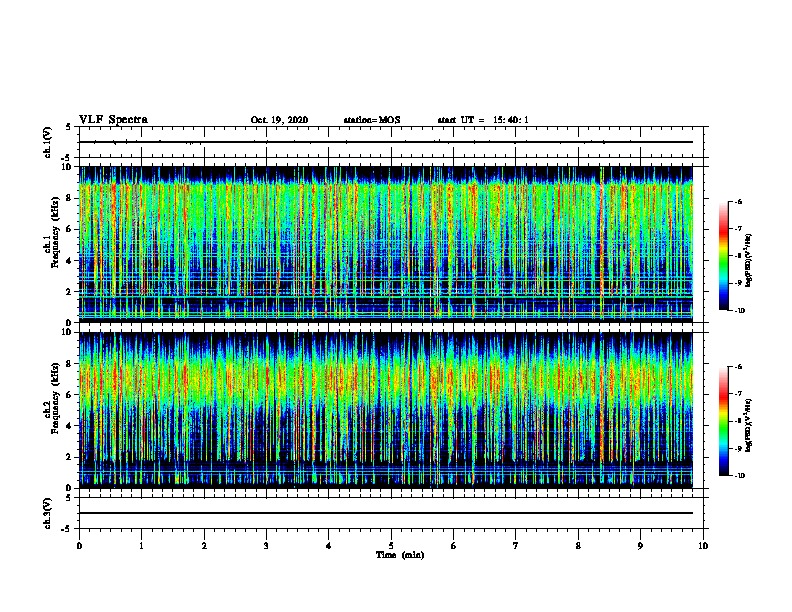Click the ch.2 PSD color scale bar

click(723, 421)
